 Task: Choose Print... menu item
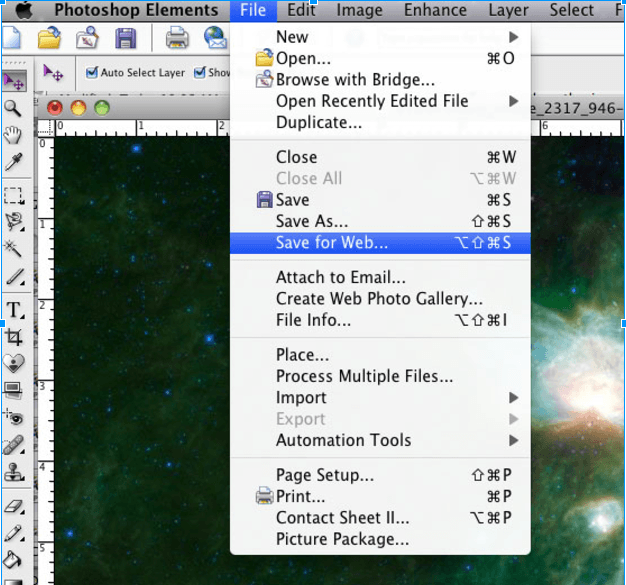(380, 496)
